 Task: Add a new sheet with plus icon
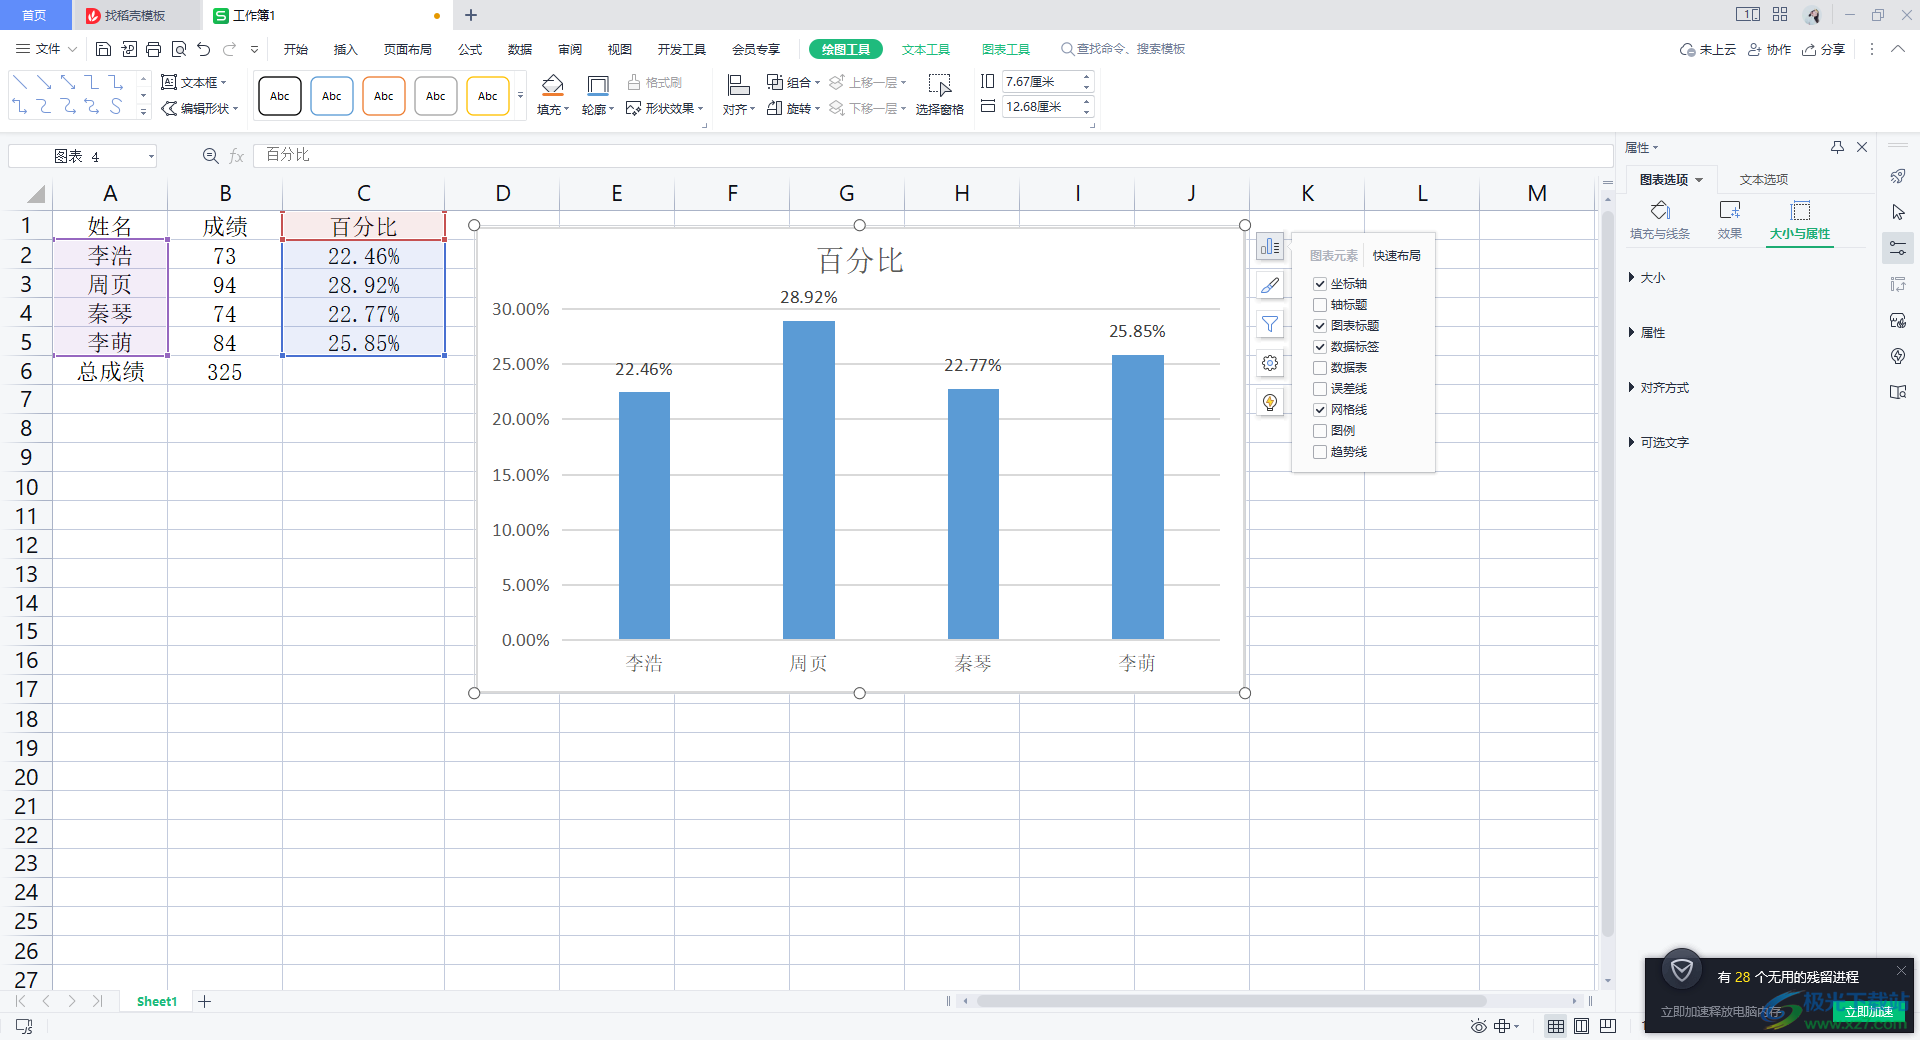(204, 1001)
